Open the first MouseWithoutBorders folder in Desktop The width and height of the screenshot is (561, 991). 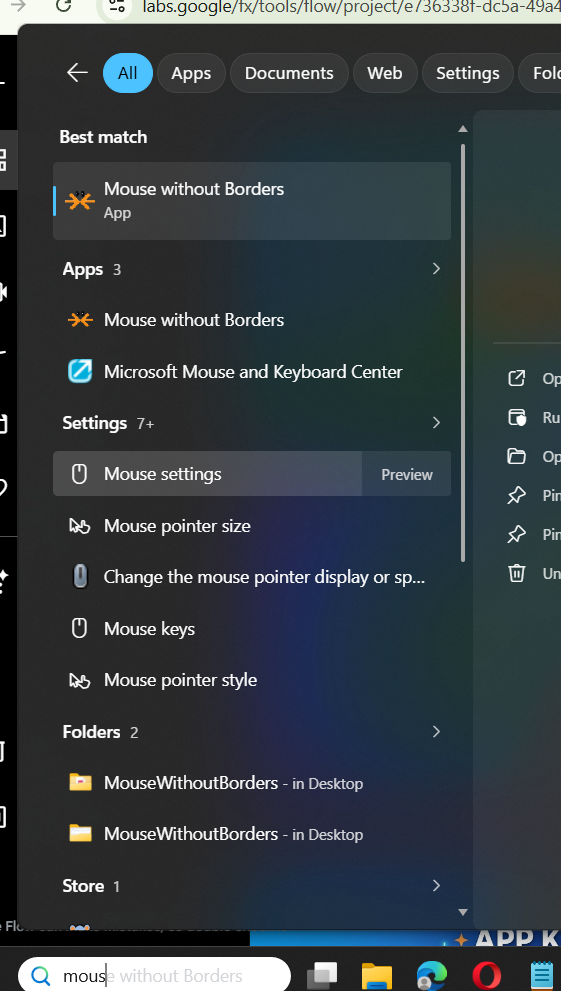pos(252,783)
